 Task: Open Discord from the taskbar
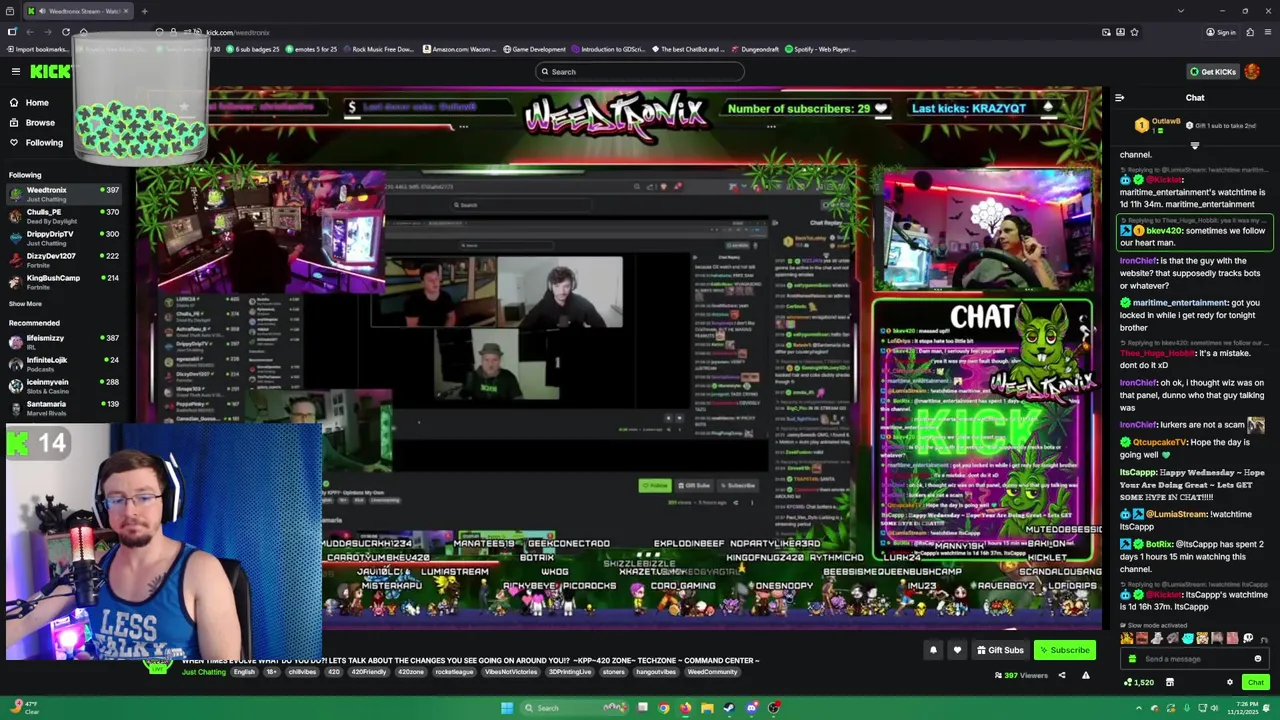click(751, 708)
